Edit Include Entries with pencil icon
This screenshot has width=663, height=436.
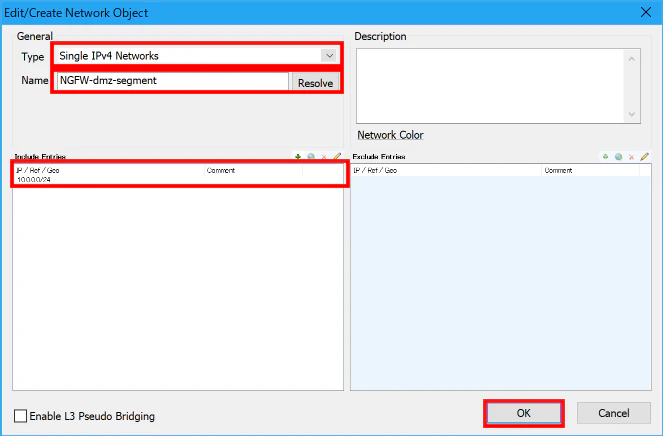(337, 157)
